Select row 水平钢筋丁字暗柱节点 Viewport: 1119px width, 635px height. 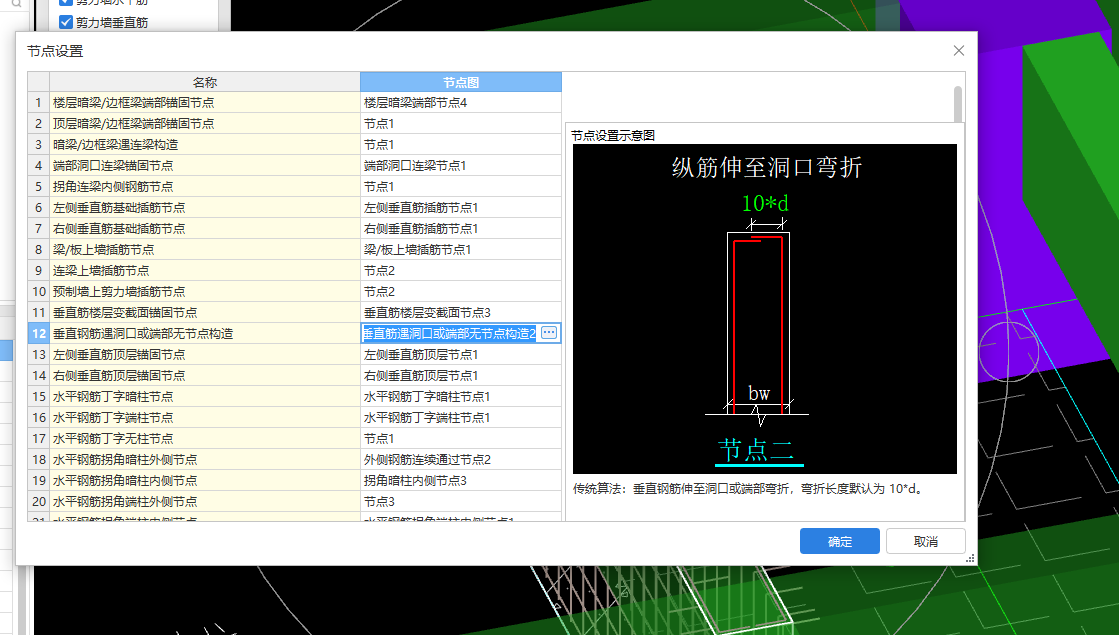205,397
